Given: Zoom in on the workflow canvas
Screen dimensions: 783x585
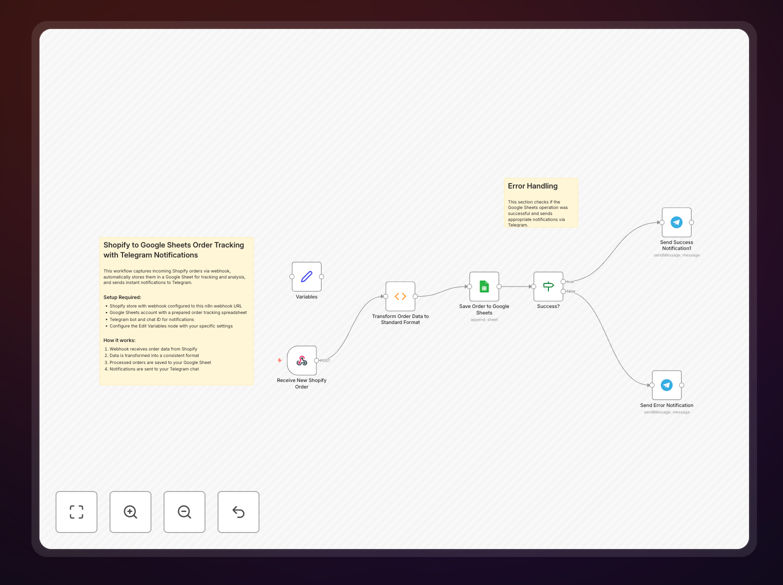Looking at the screenshot, I should click(x=130, y=512).
